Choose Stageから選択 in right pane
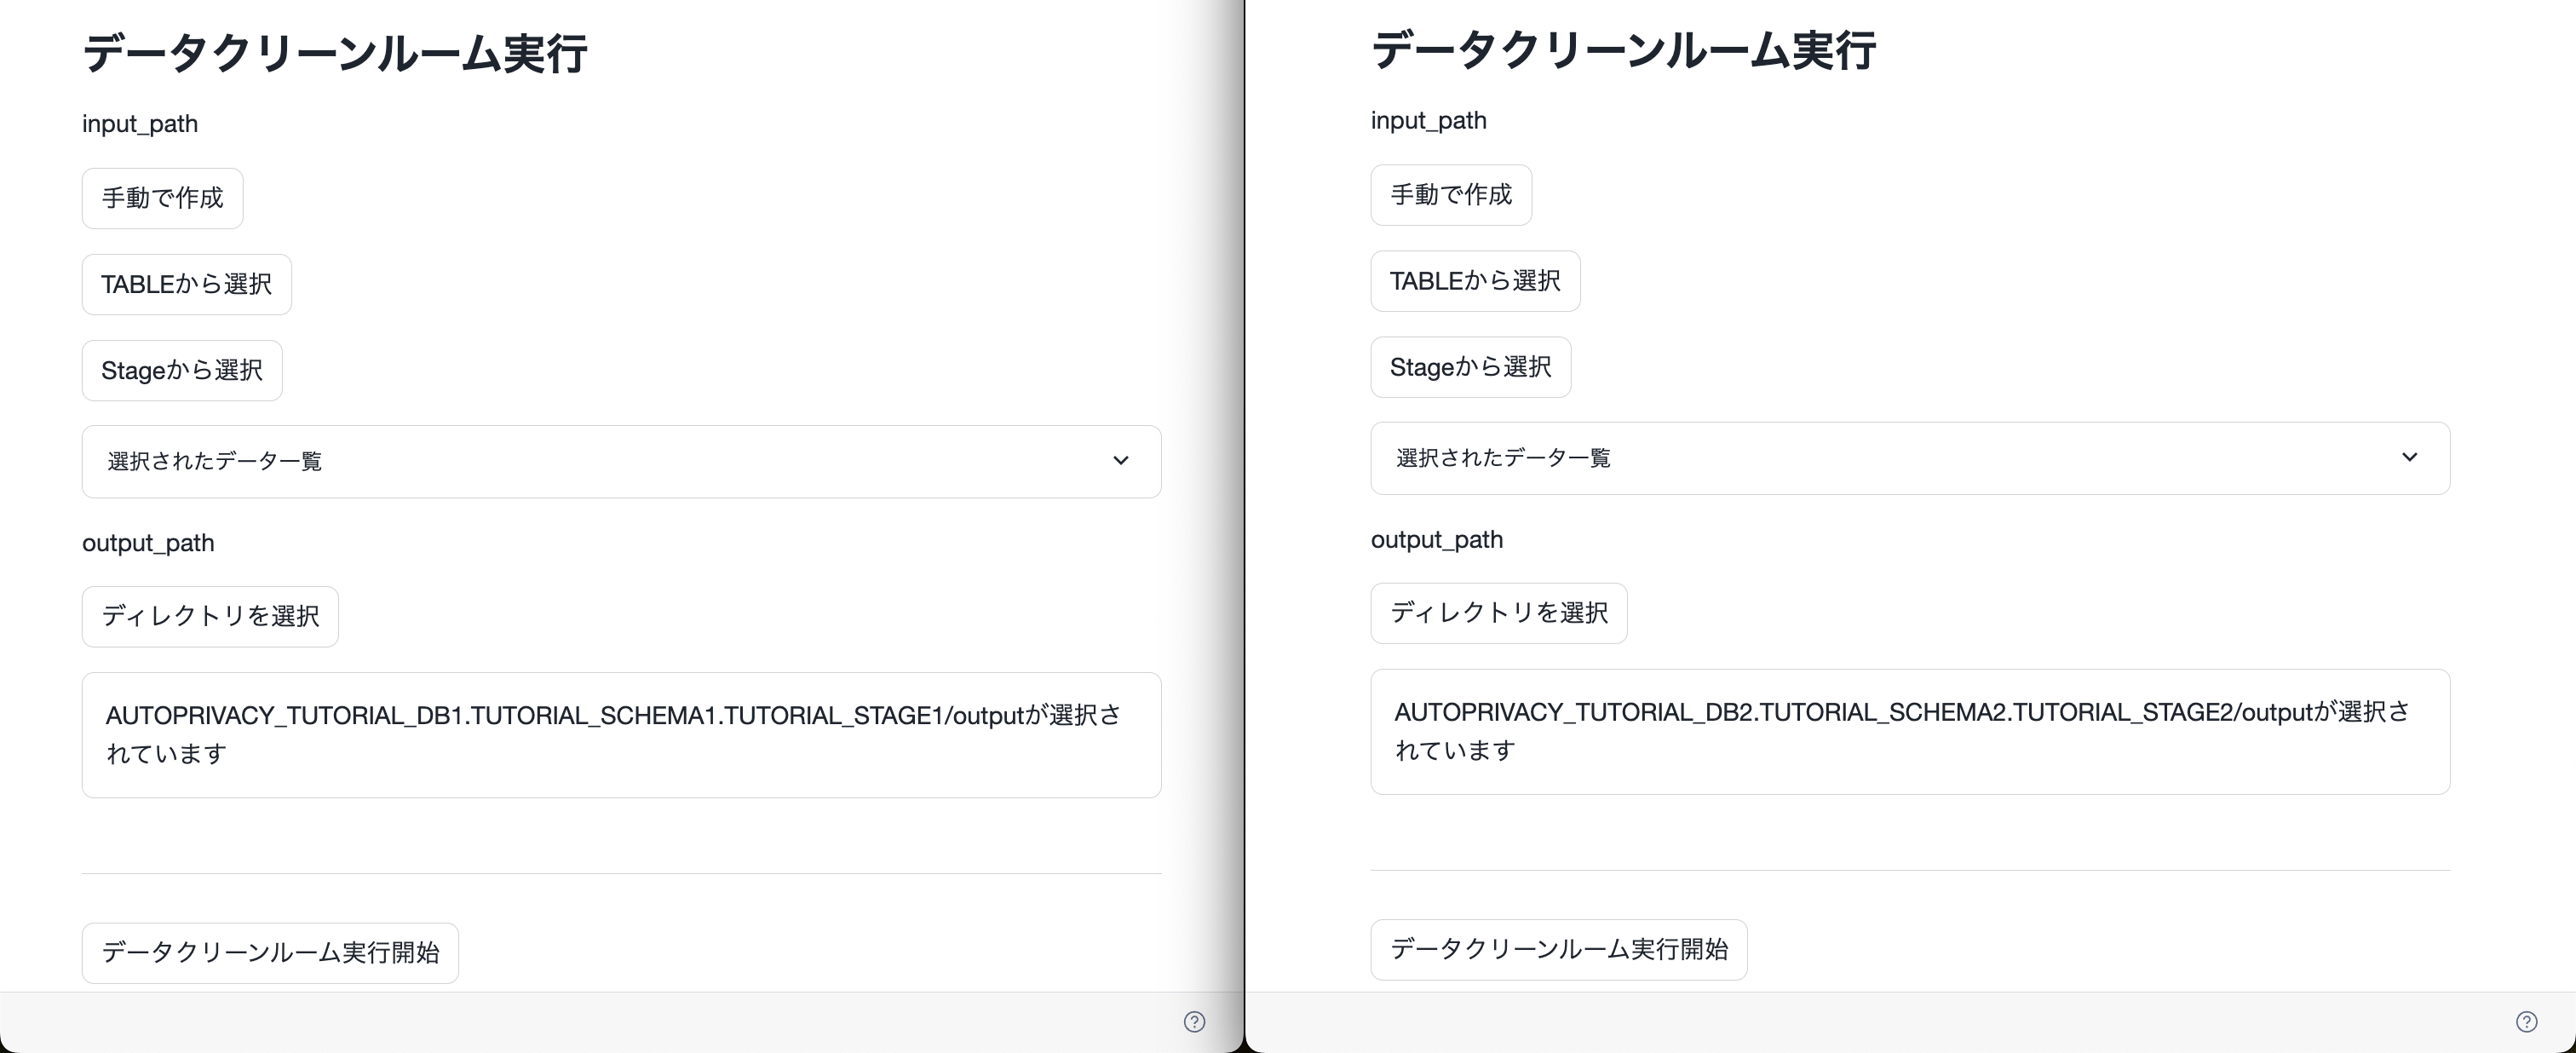The height and width of the screenshot is (1053, 2576). pos(1470,367)
